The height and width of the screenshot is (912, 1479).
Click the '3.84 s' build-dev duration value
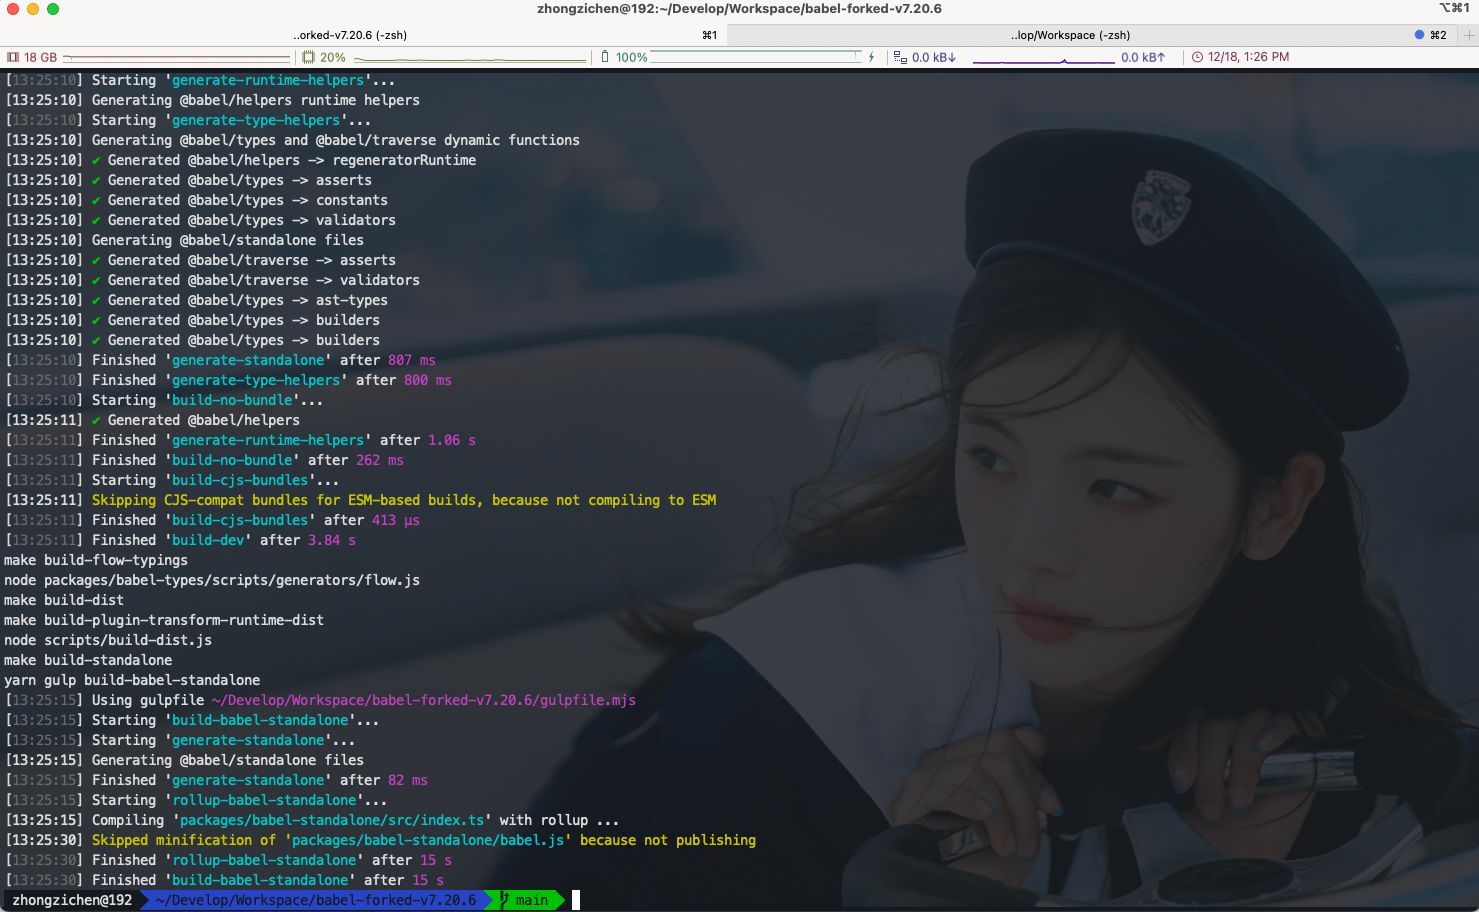pos(332,540)
